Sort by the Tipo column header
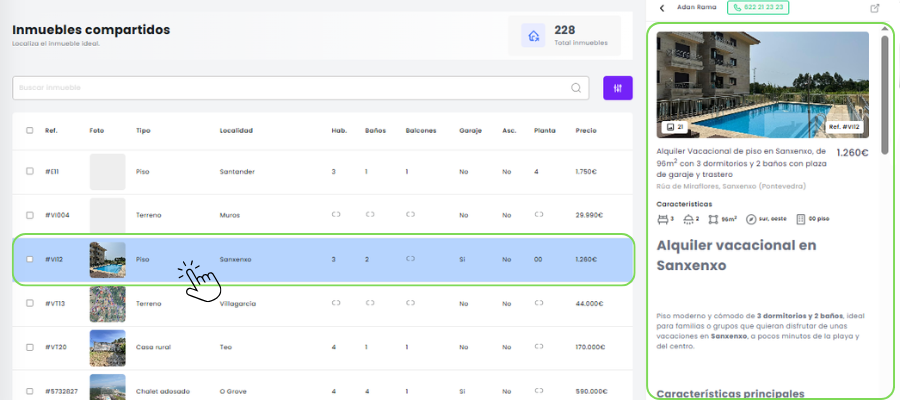 pos(143,130)
